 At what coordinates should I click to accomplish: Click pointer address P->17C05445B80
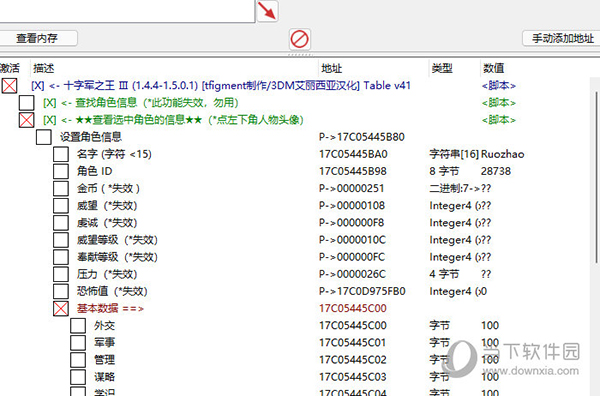[362, 137]
